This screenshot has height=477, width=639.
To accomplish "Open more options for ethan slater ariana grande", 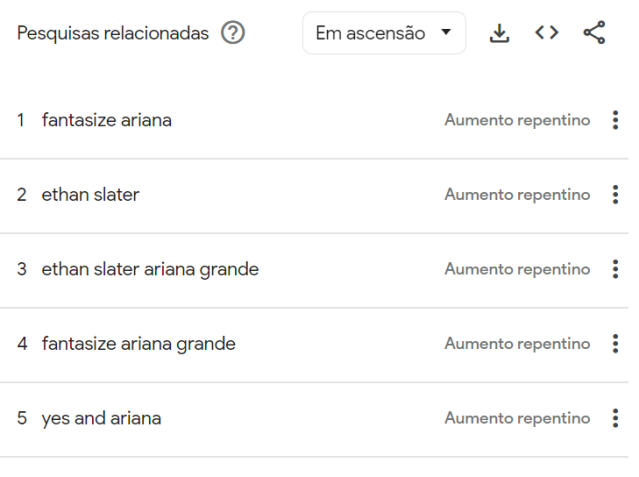I will pos(615,269).
